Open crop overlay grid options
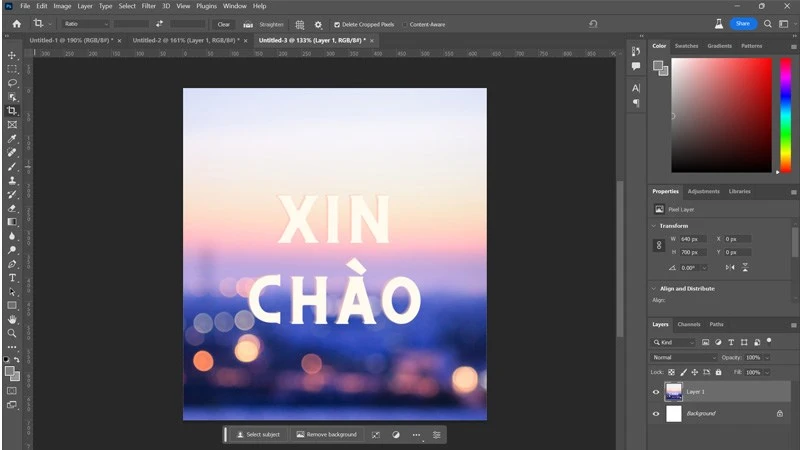 [x=300, y=24]
